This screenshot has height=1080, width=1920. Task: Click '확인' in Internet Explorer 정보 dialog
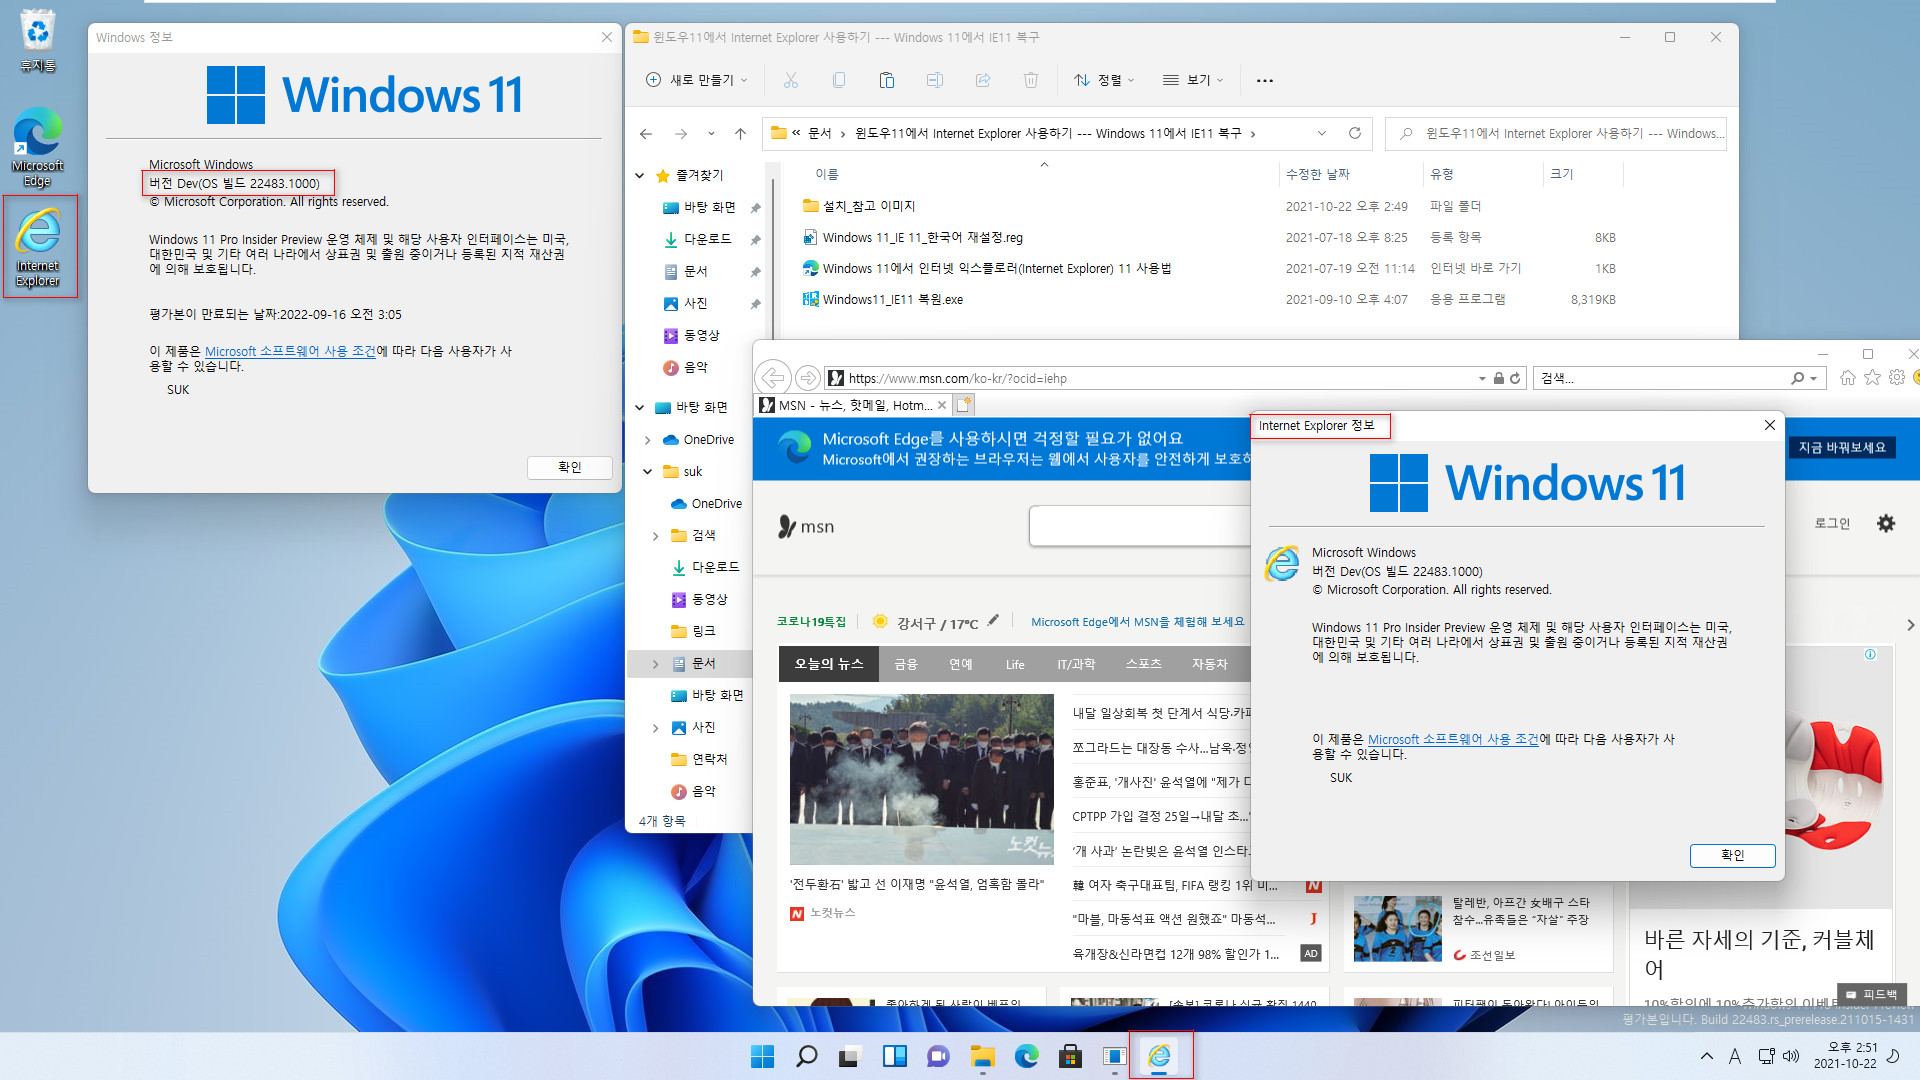tap(1733, 855)
